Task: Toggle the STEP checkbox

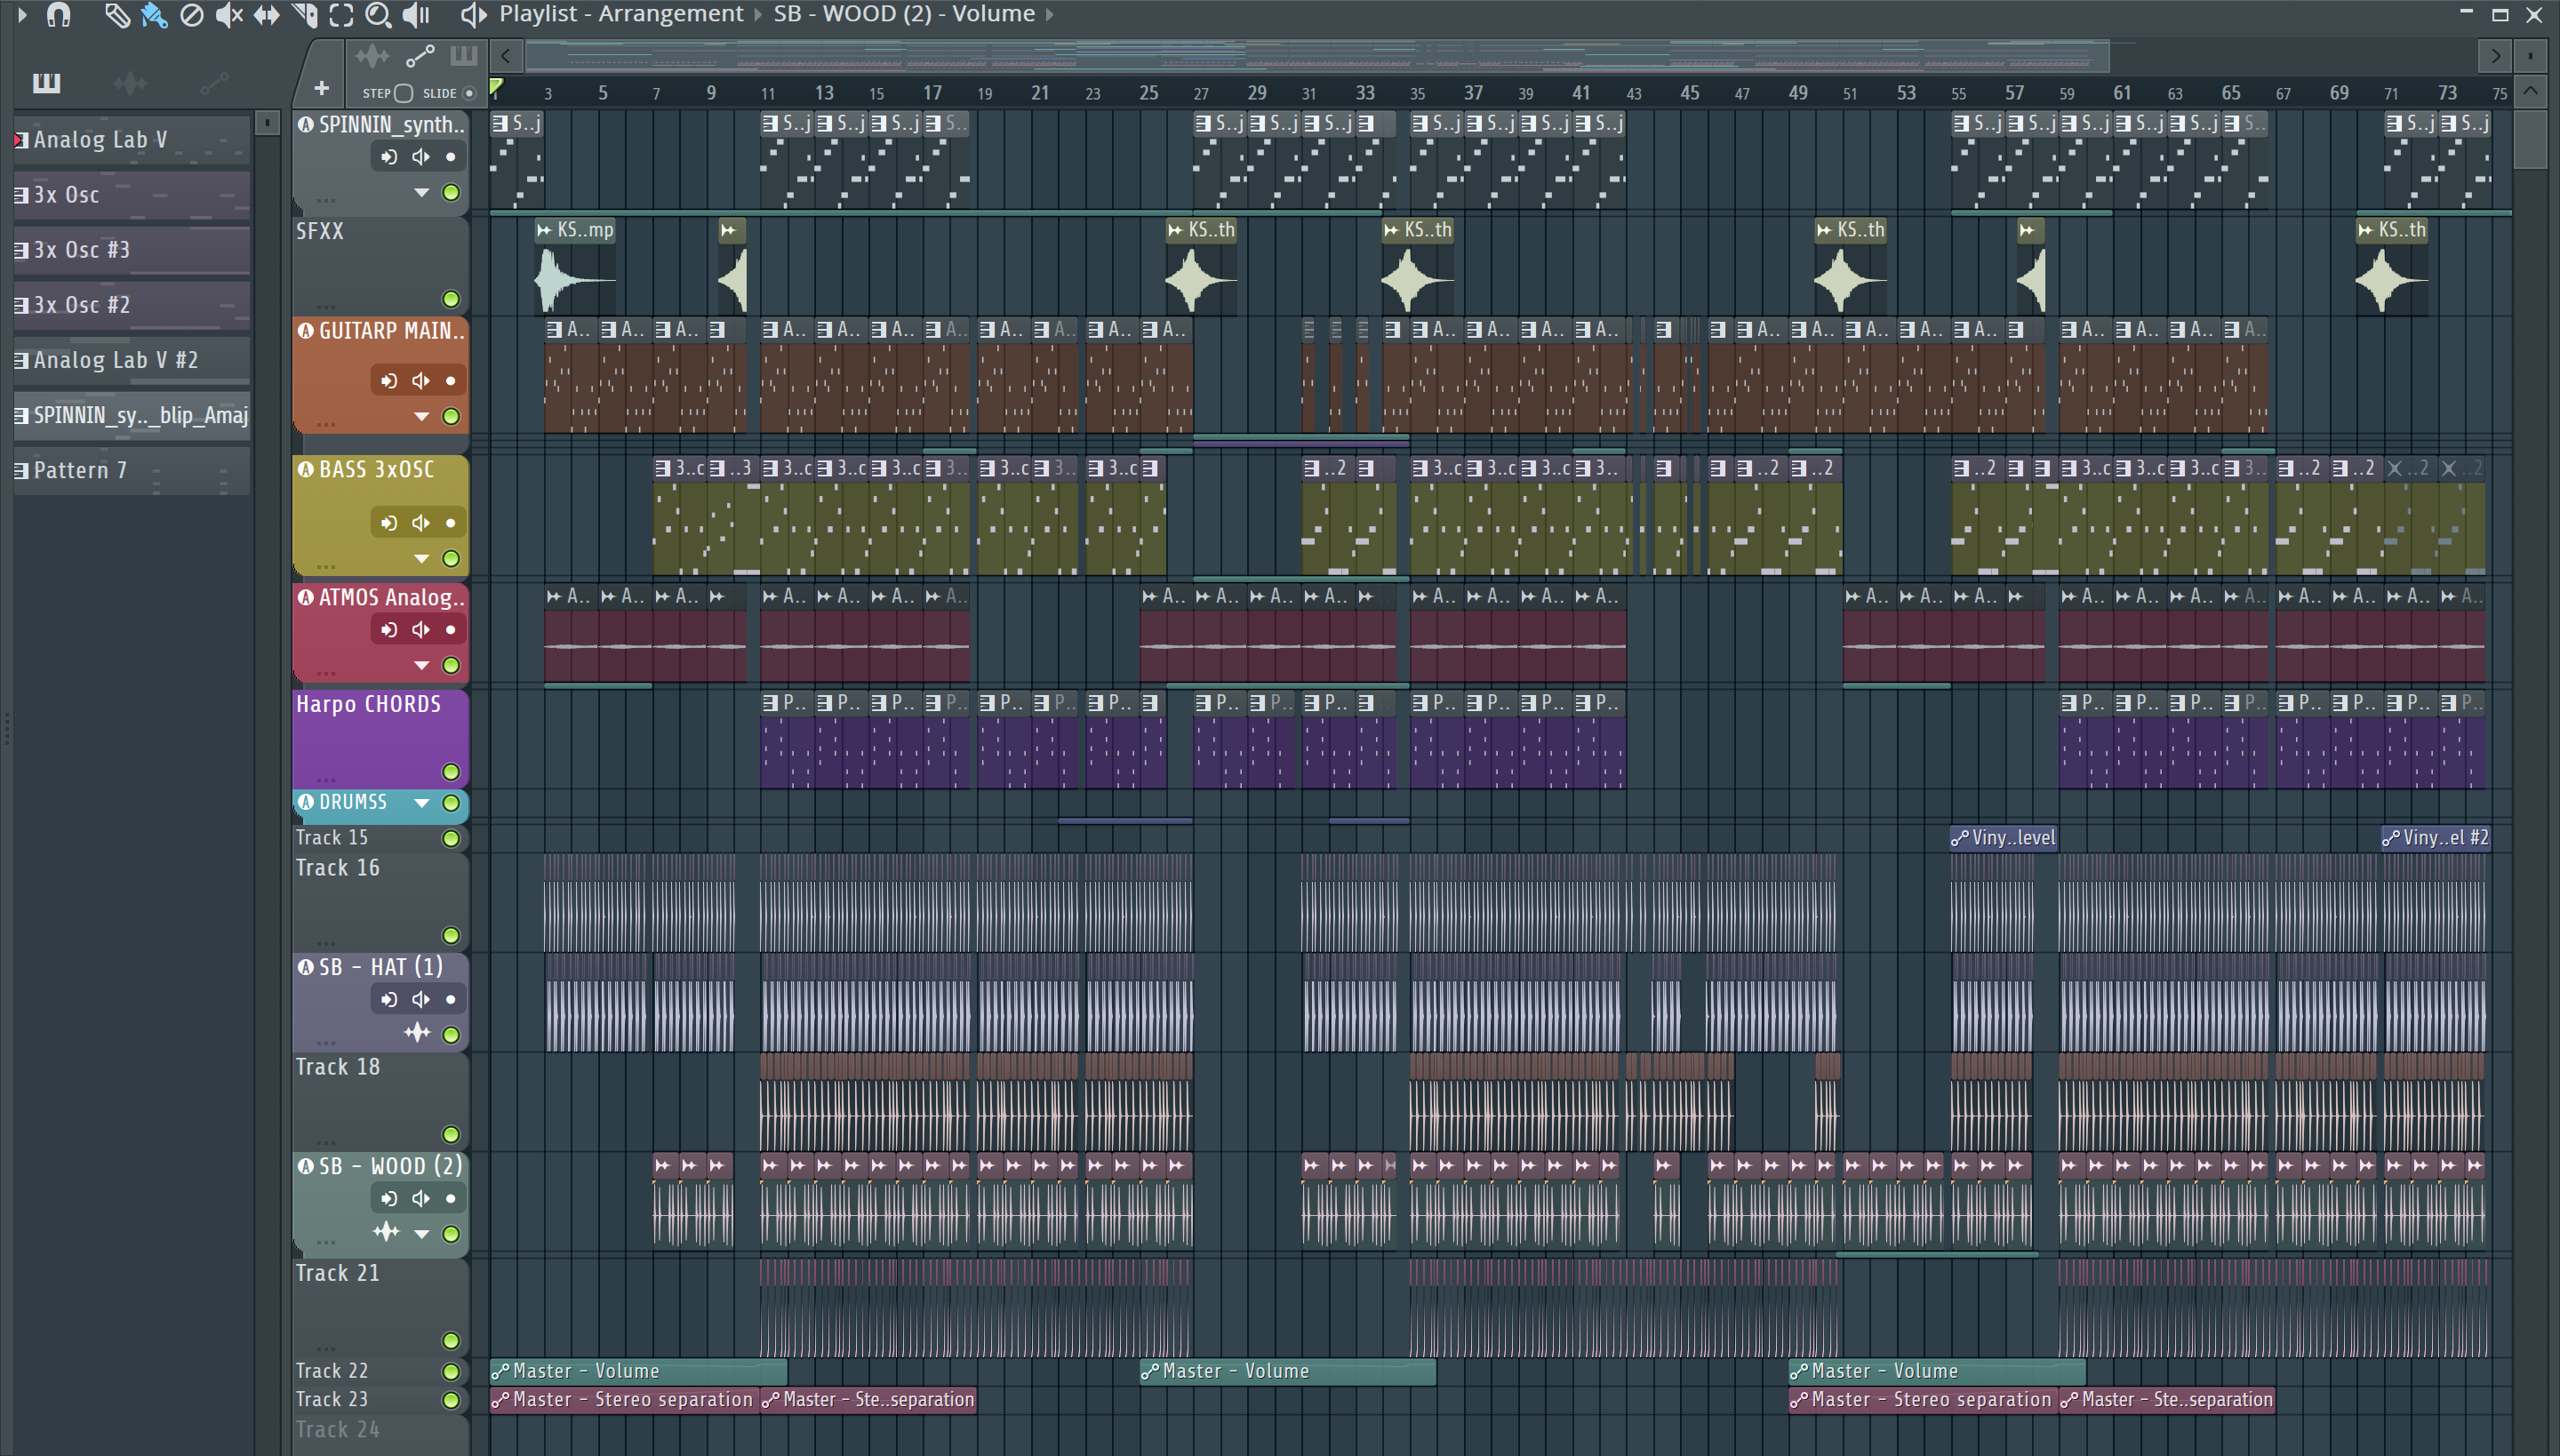Action: [x=404, y=93]
